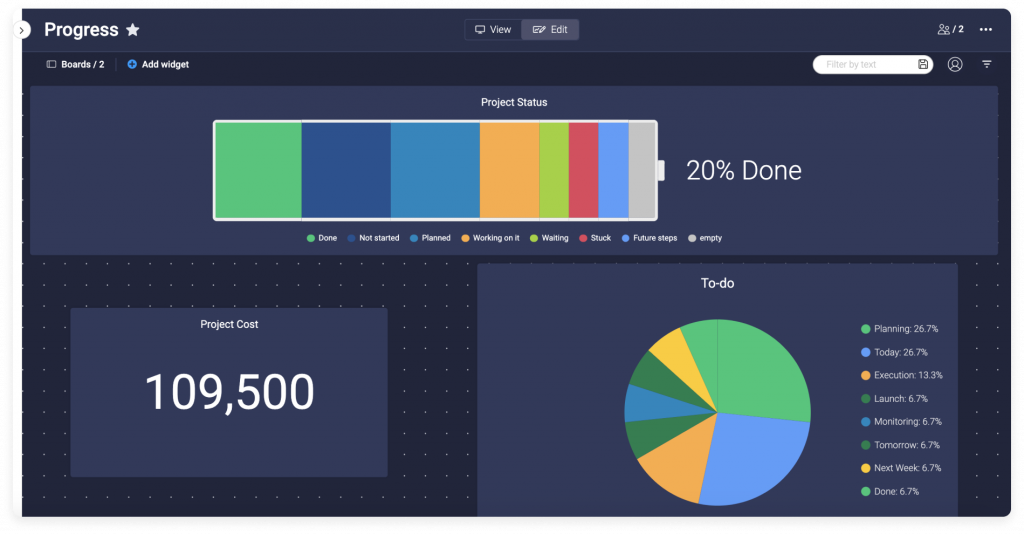This screenshot has width=1024, height=534.
Task: Switch to Edit mode
Action: pyautogui.click(x=550, y=30)
